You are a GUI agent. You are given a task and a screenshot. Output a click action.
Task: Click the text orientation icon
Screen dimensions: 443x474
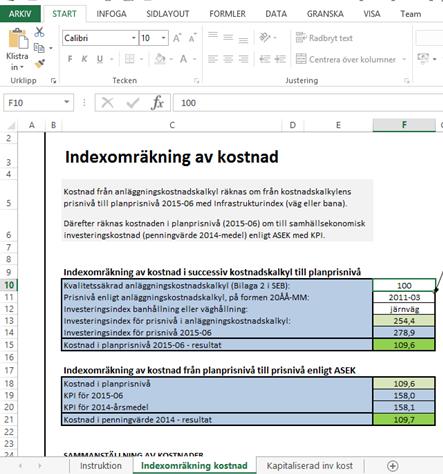tap(265, 37)
